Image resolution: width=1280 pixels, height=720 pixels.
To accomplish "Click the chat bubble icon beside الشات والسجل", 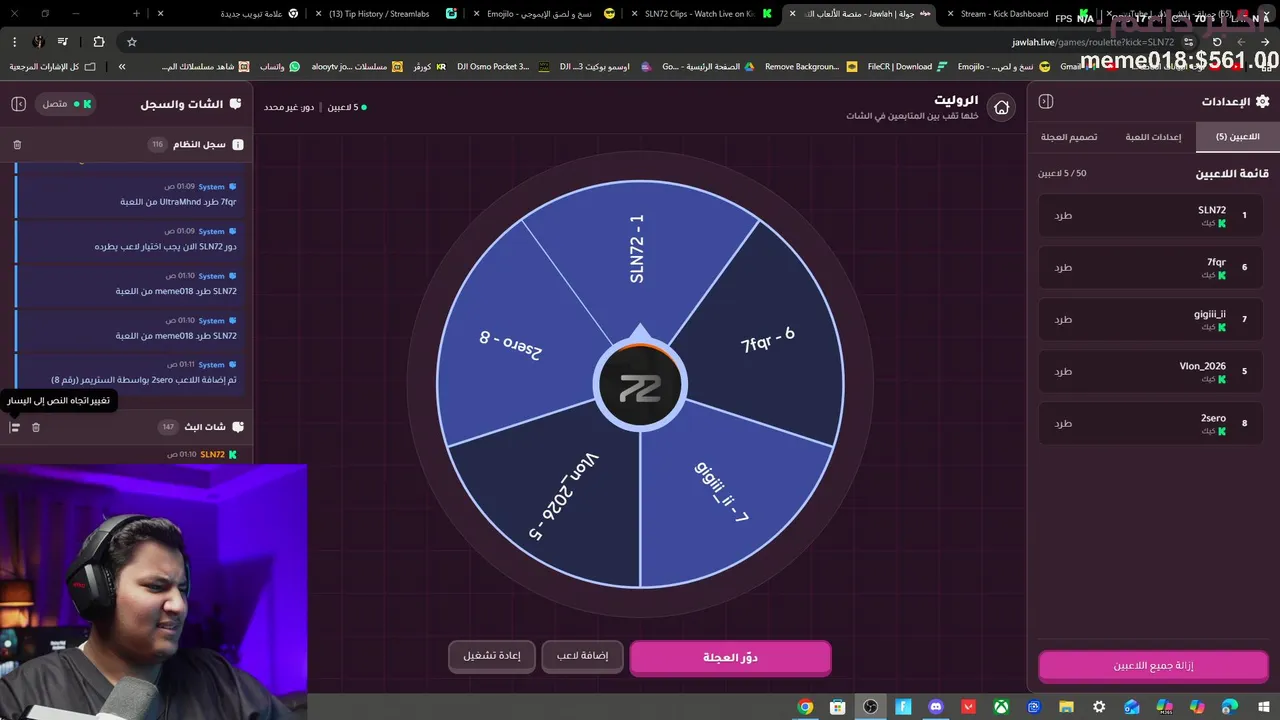I will point(235,104).
